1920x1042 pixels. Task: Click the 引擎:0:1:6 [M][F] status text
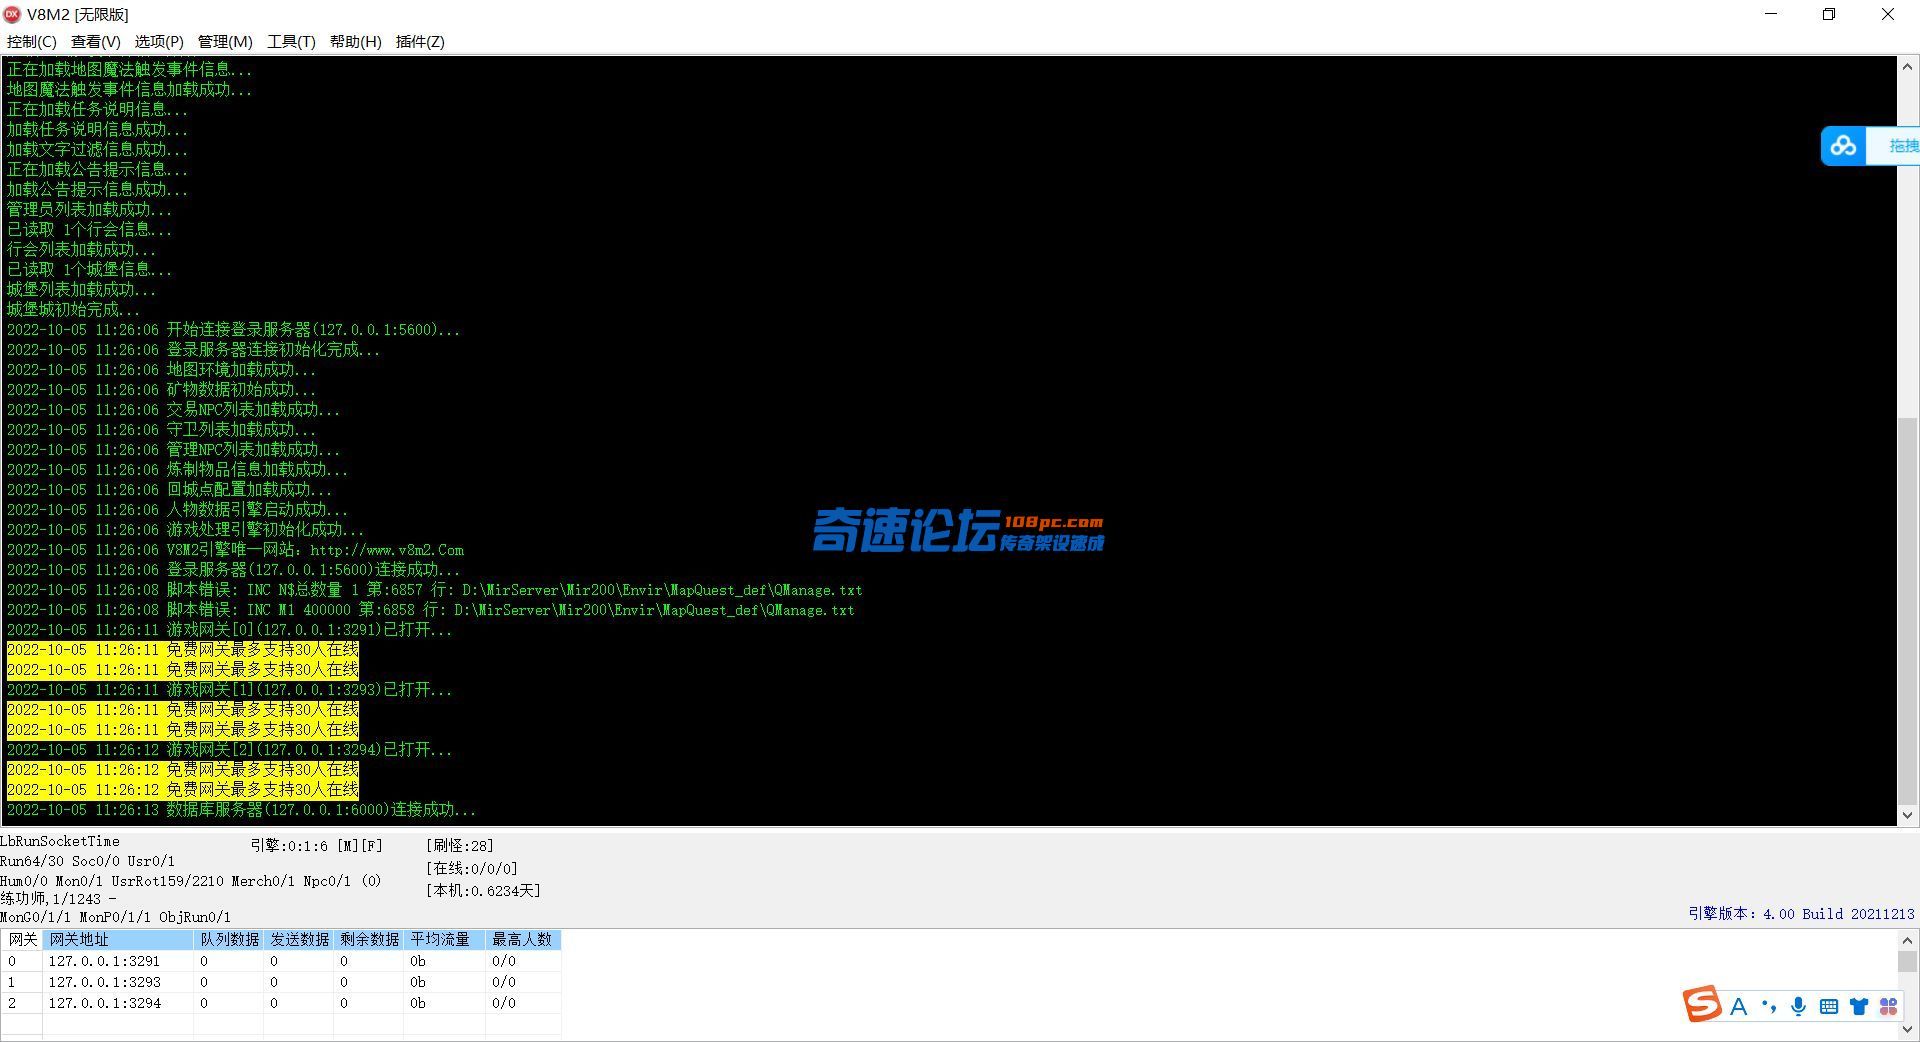point(316,846)
